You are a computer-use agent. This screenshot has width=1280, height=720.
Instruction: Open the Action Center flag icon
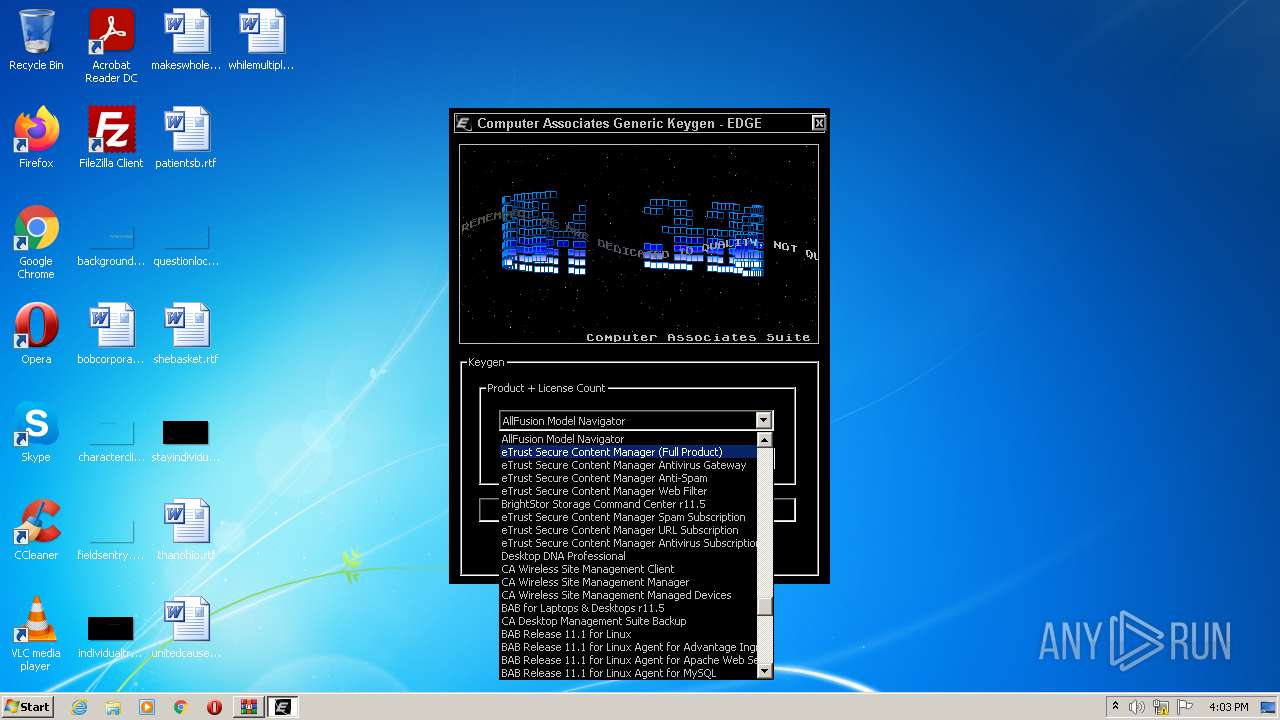1185,707
